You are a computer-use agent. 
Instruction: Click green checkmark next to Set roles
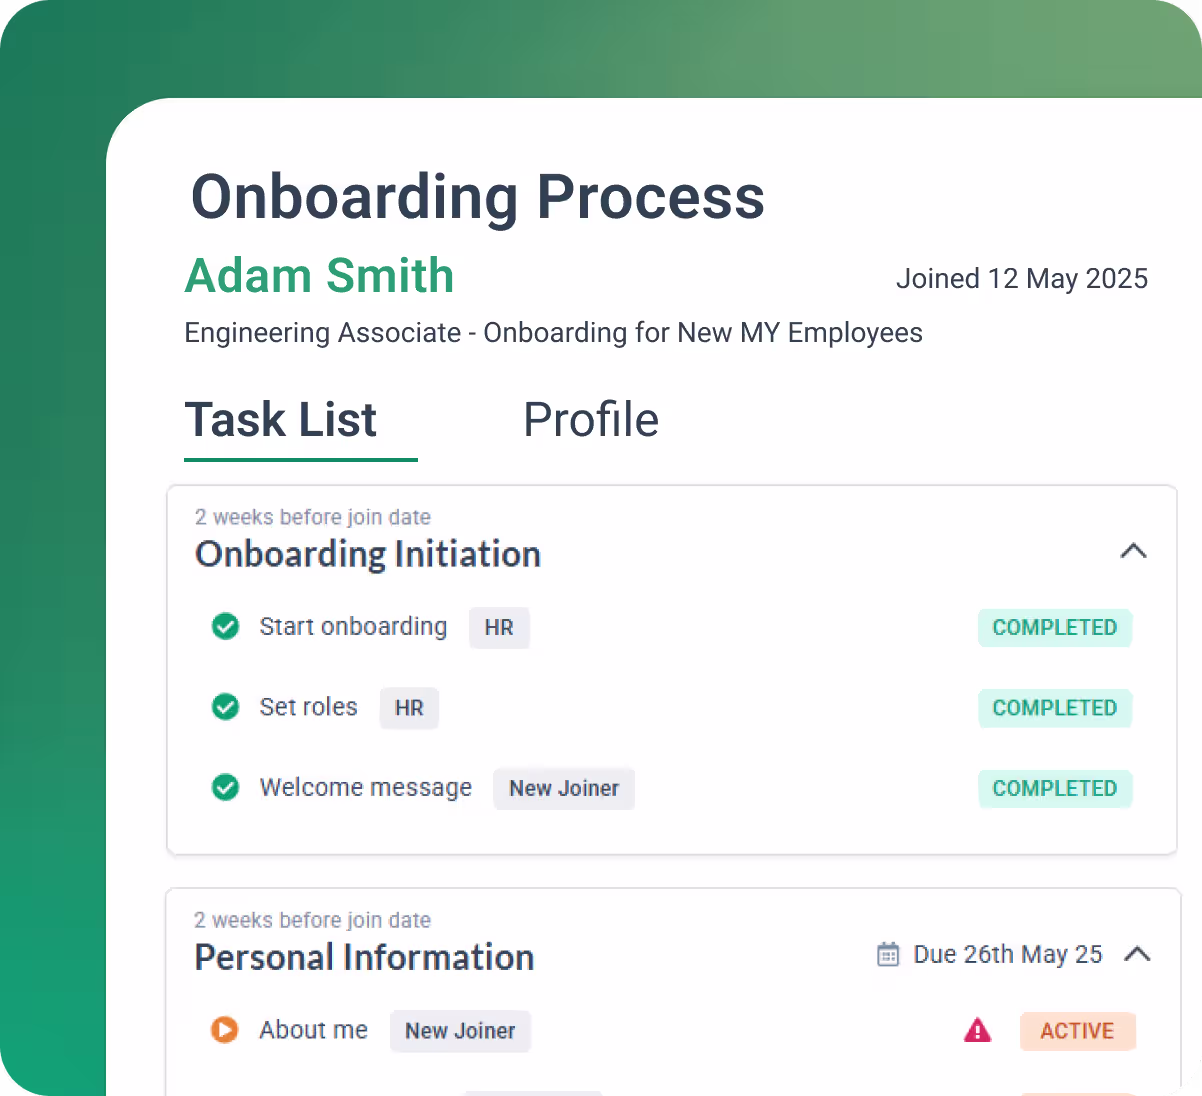tap(226, 707)
